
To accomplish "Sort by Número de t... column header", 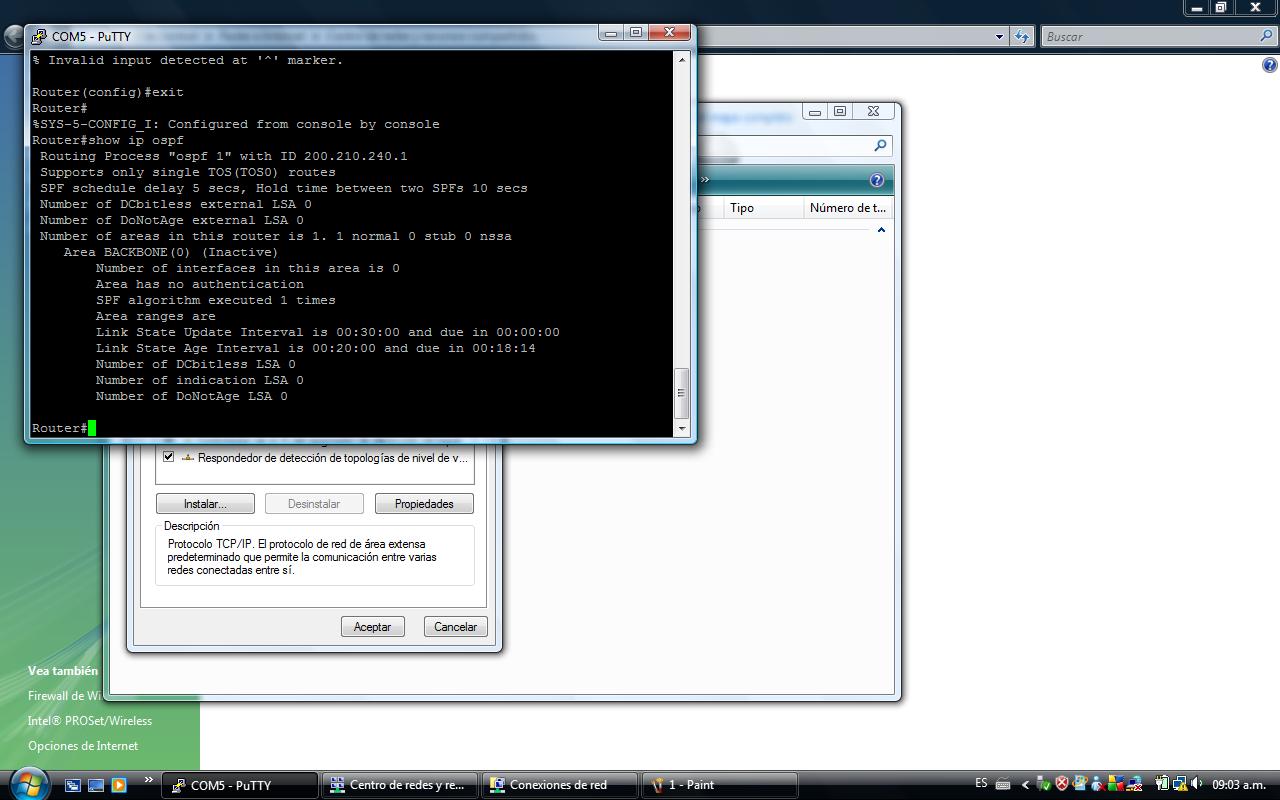I will click(848, 208).
